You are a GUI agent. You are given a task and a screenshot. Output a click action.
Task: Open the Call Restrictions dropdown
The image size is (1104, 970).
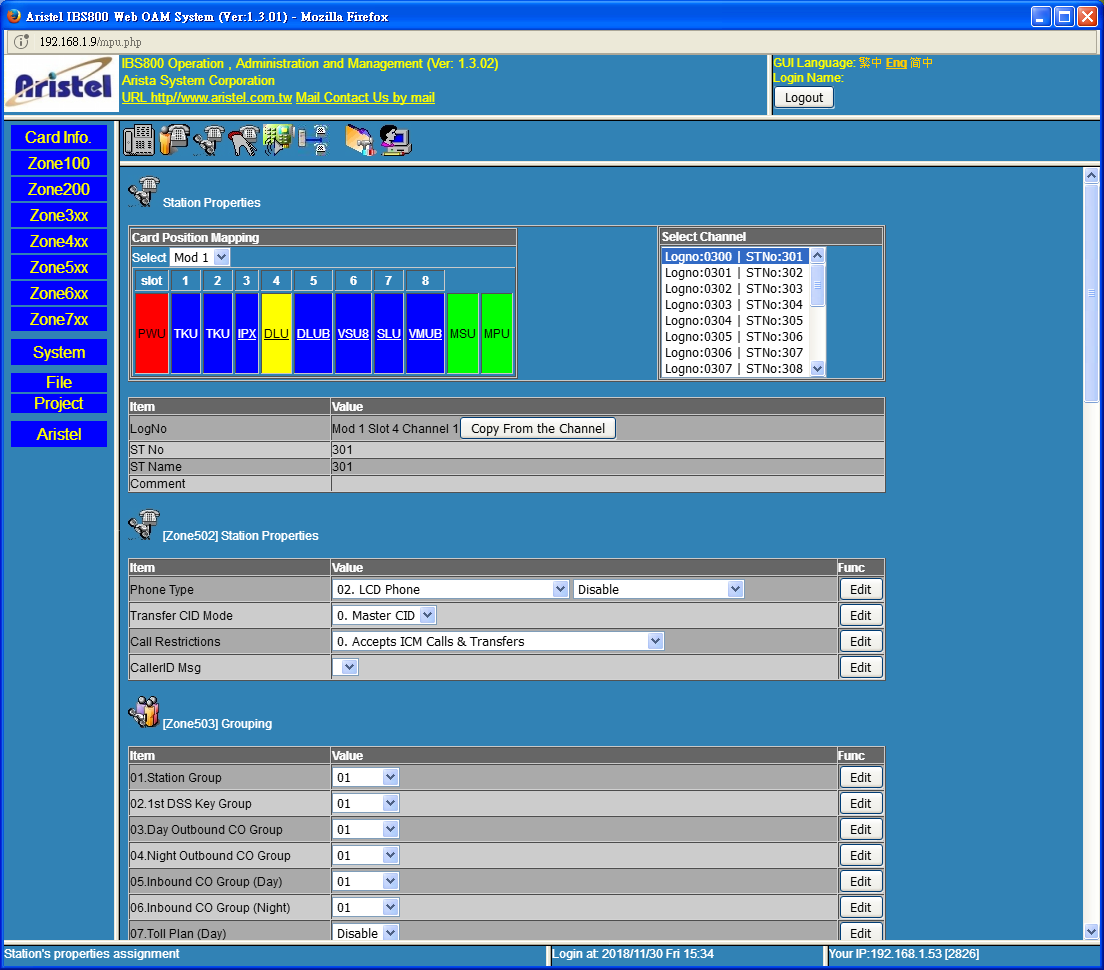[x=498, y=641]
